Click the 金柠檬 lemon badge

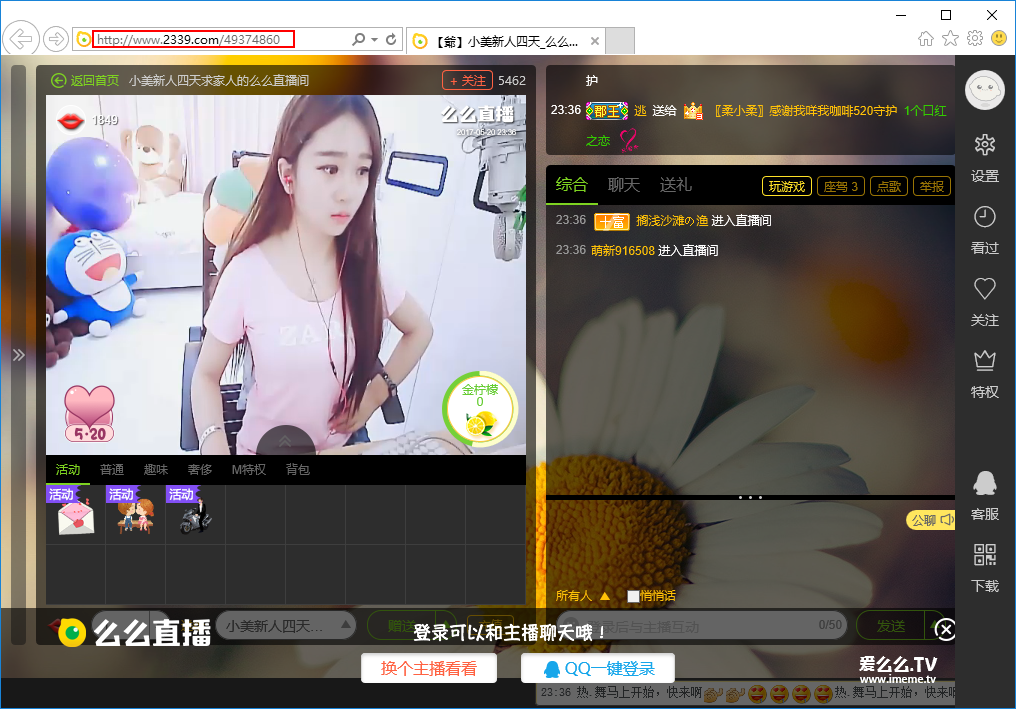479,409
